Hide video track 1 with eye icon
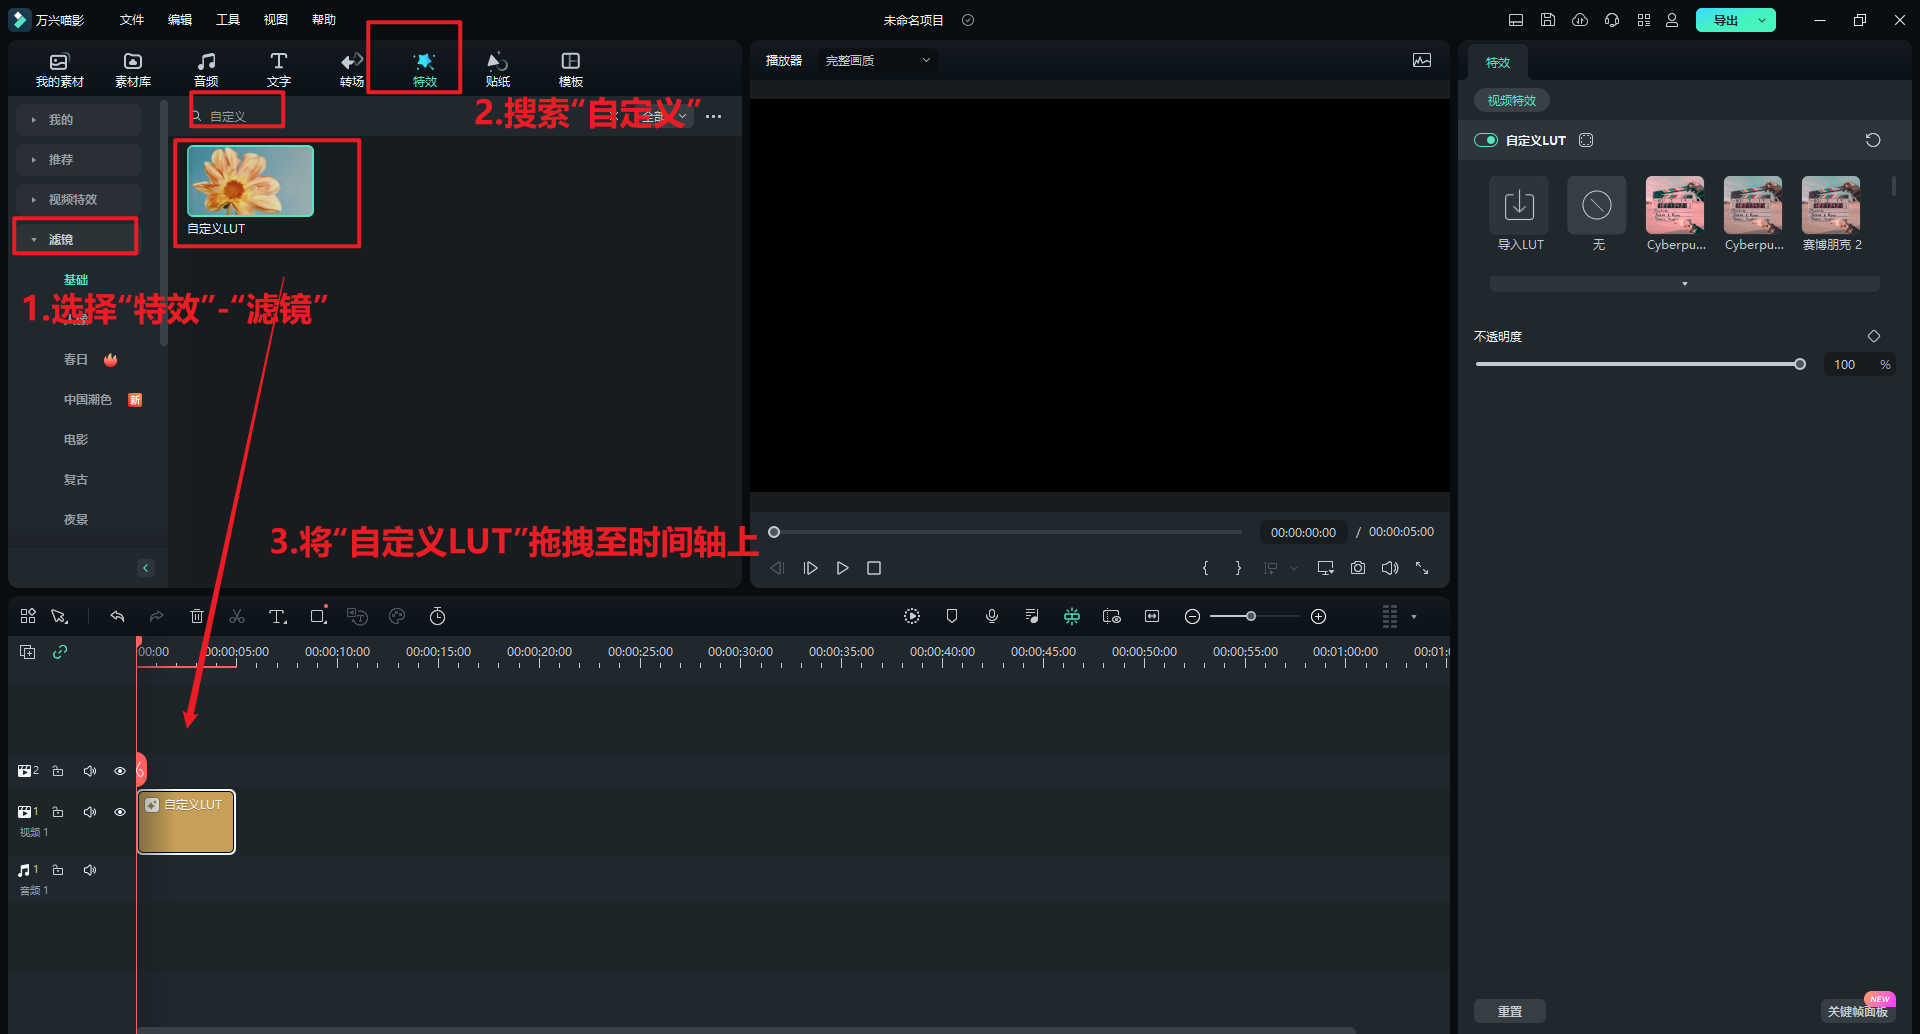1920x1034 pixels. tap(120, 812)
